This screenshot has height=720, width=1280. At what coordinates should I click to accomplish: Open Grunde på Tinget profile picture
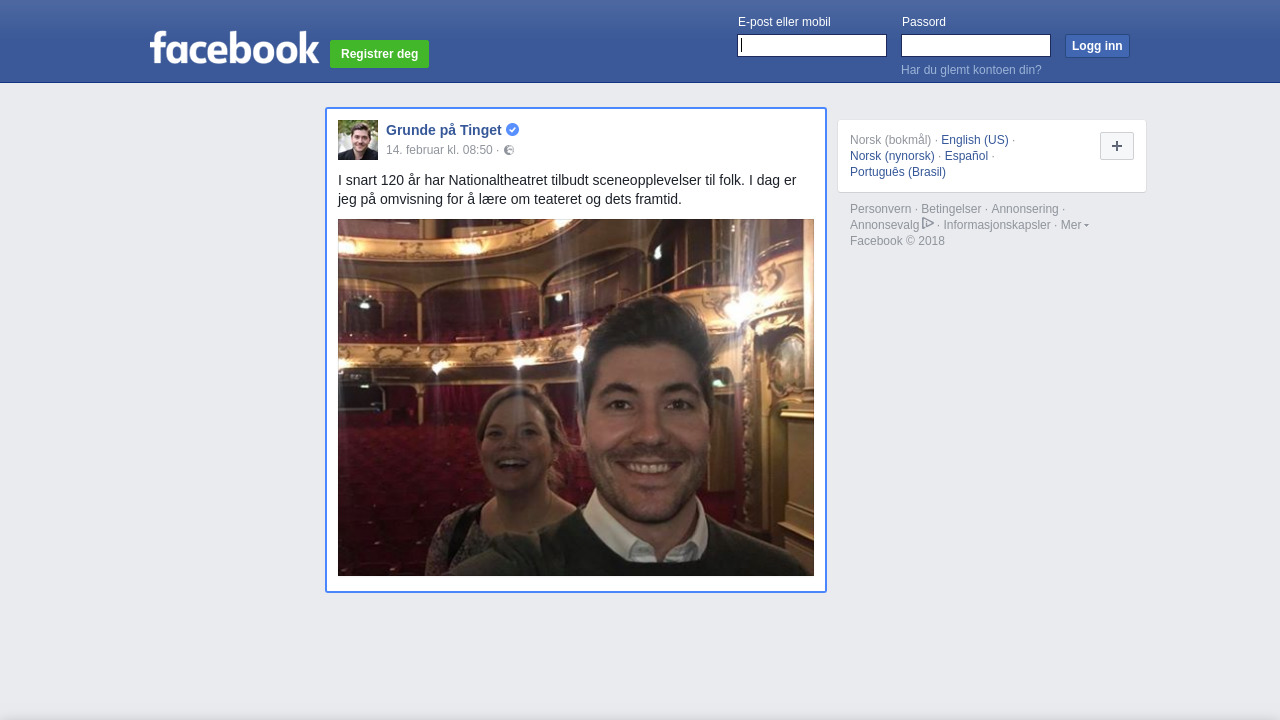pos(358,140)
